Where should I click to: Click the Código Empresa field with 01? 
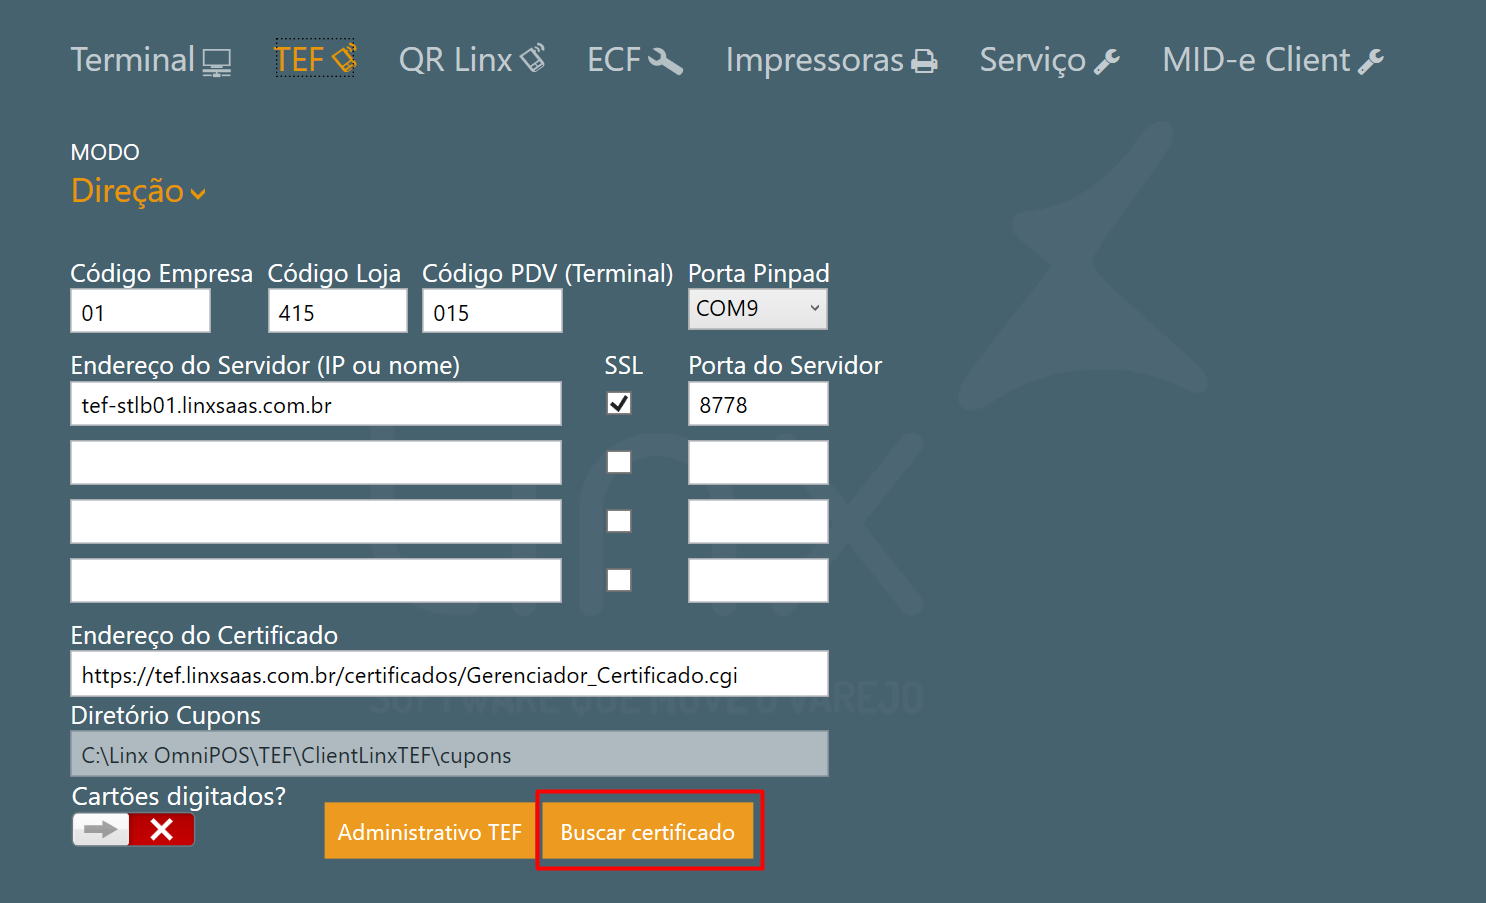coord(140,311)
